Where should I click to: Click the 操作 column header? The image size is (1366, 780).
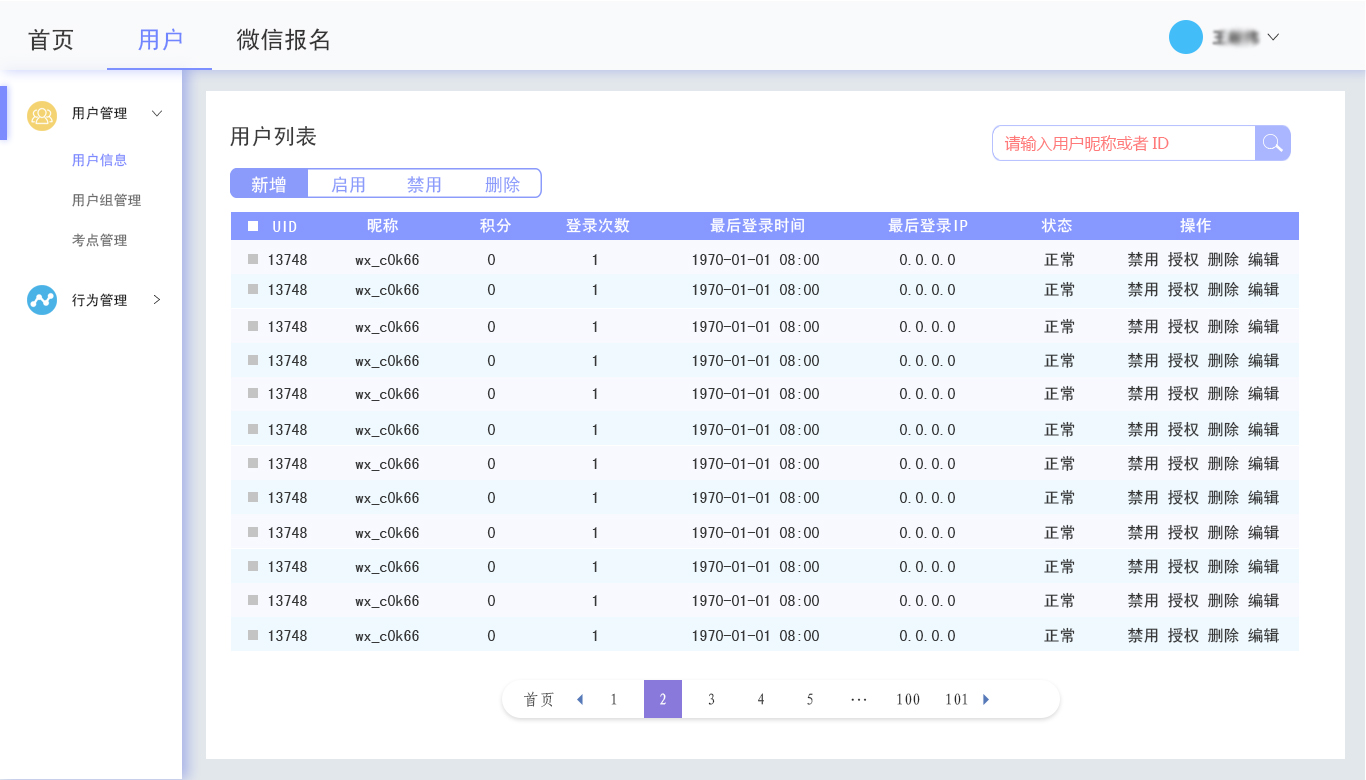click(1196, 226)
